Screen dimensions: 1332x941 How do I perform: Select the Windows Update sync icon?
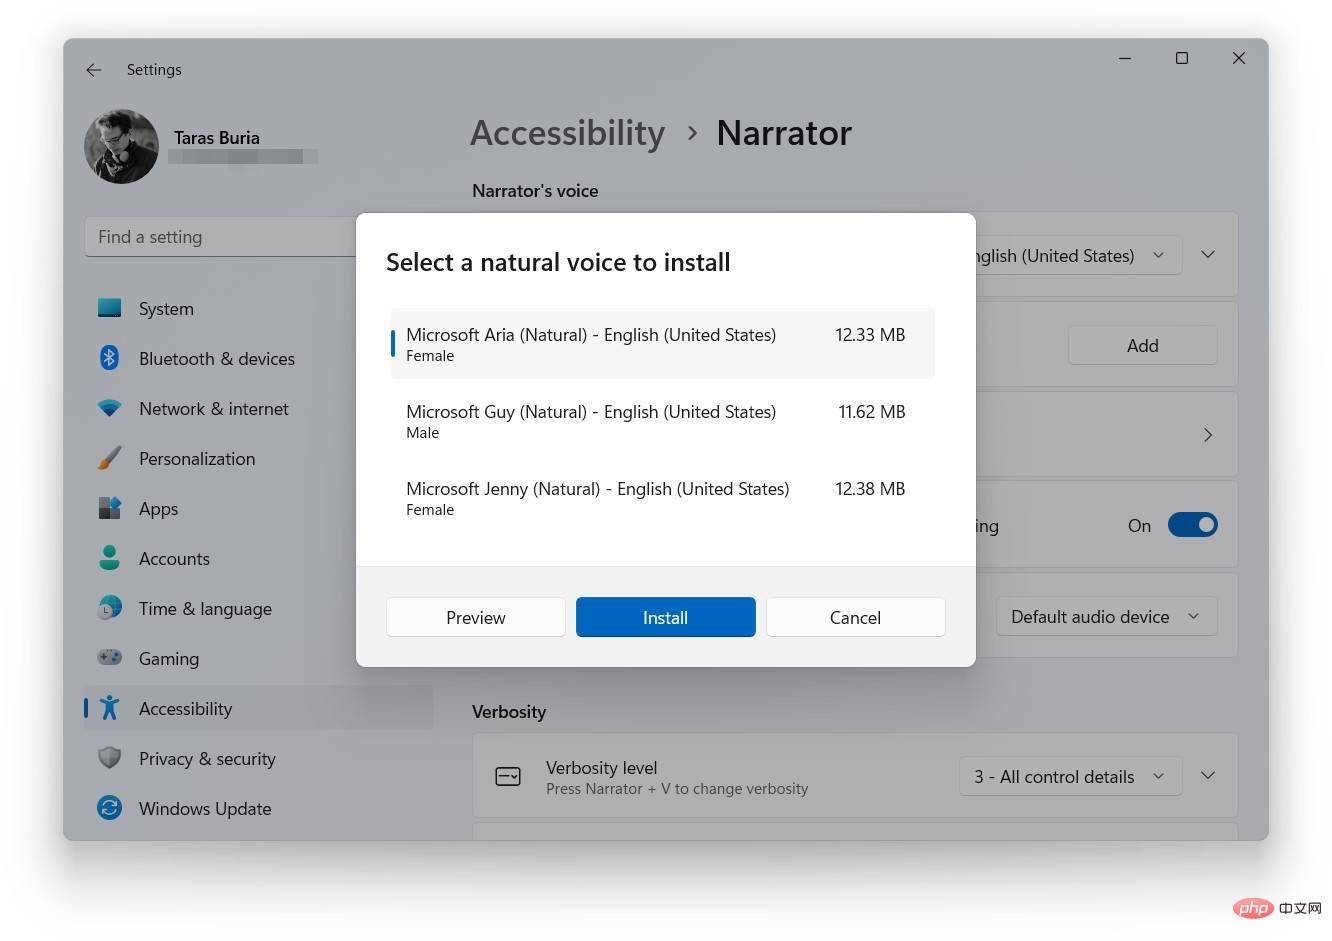(110, 808)
